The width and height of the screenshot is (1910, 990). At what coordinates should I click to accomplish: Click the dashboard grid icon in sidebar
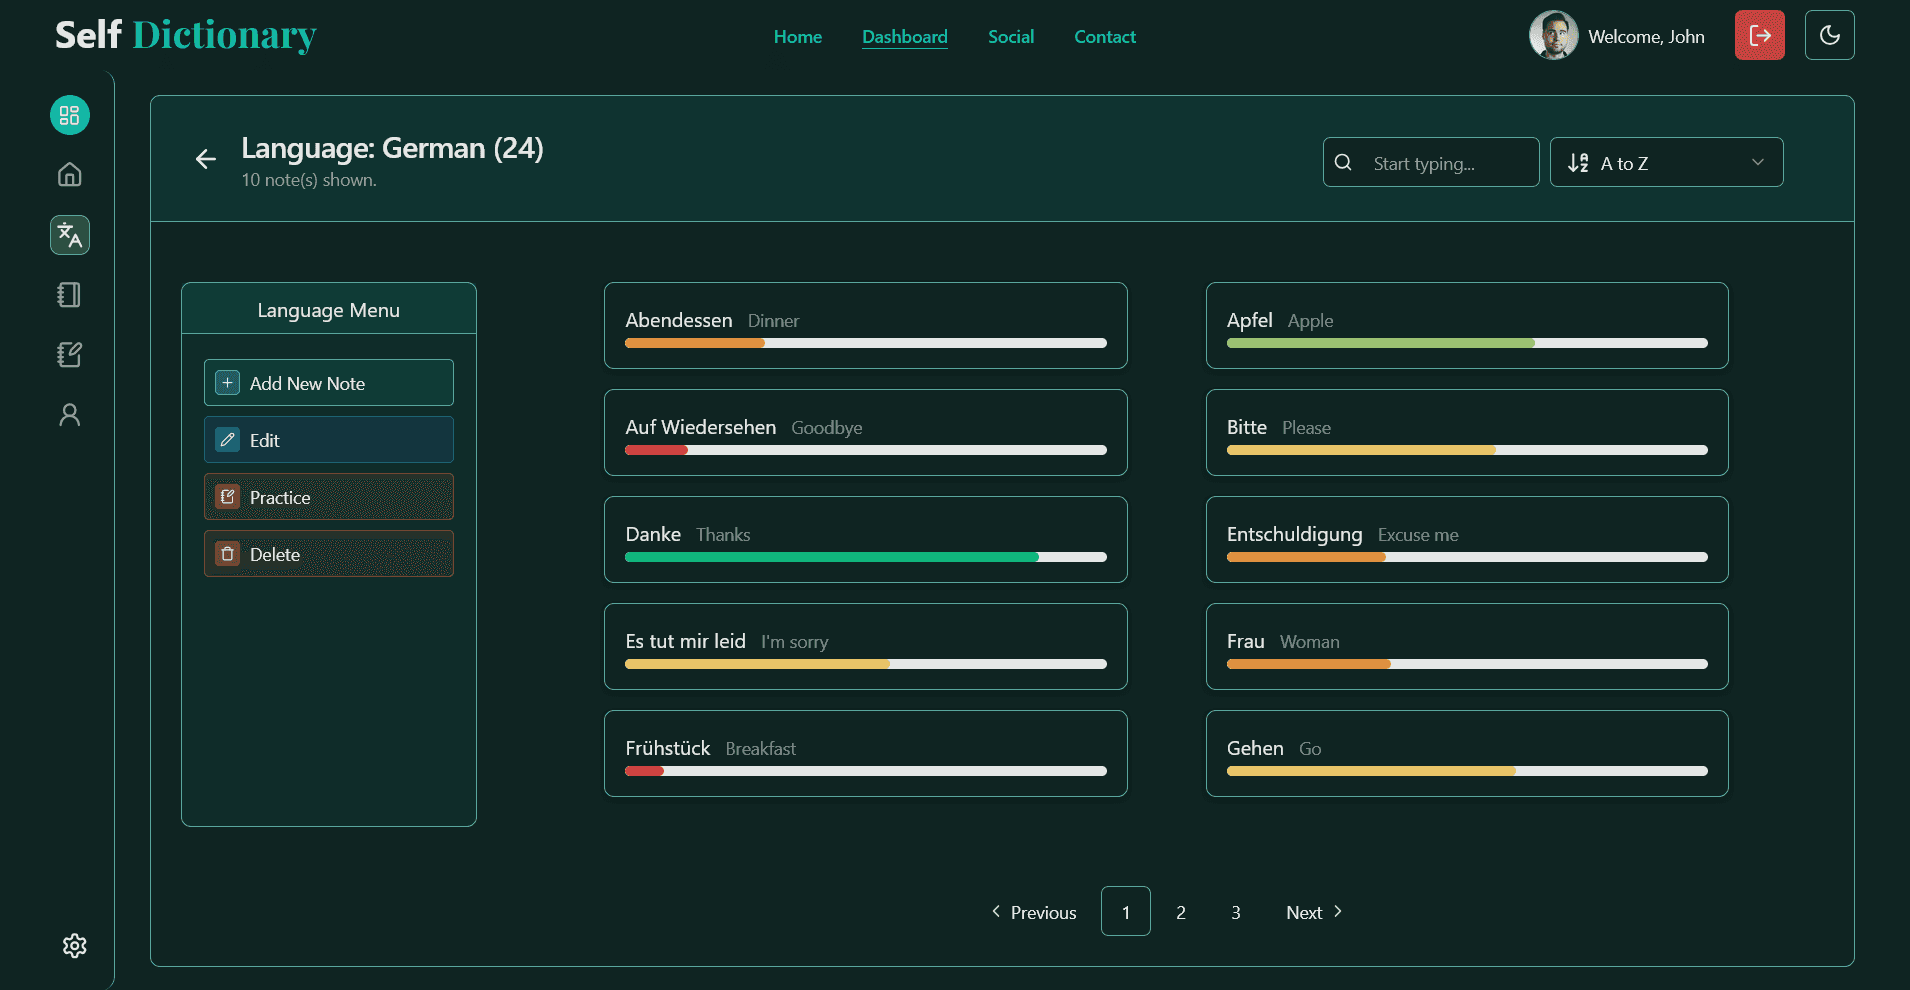69,115
